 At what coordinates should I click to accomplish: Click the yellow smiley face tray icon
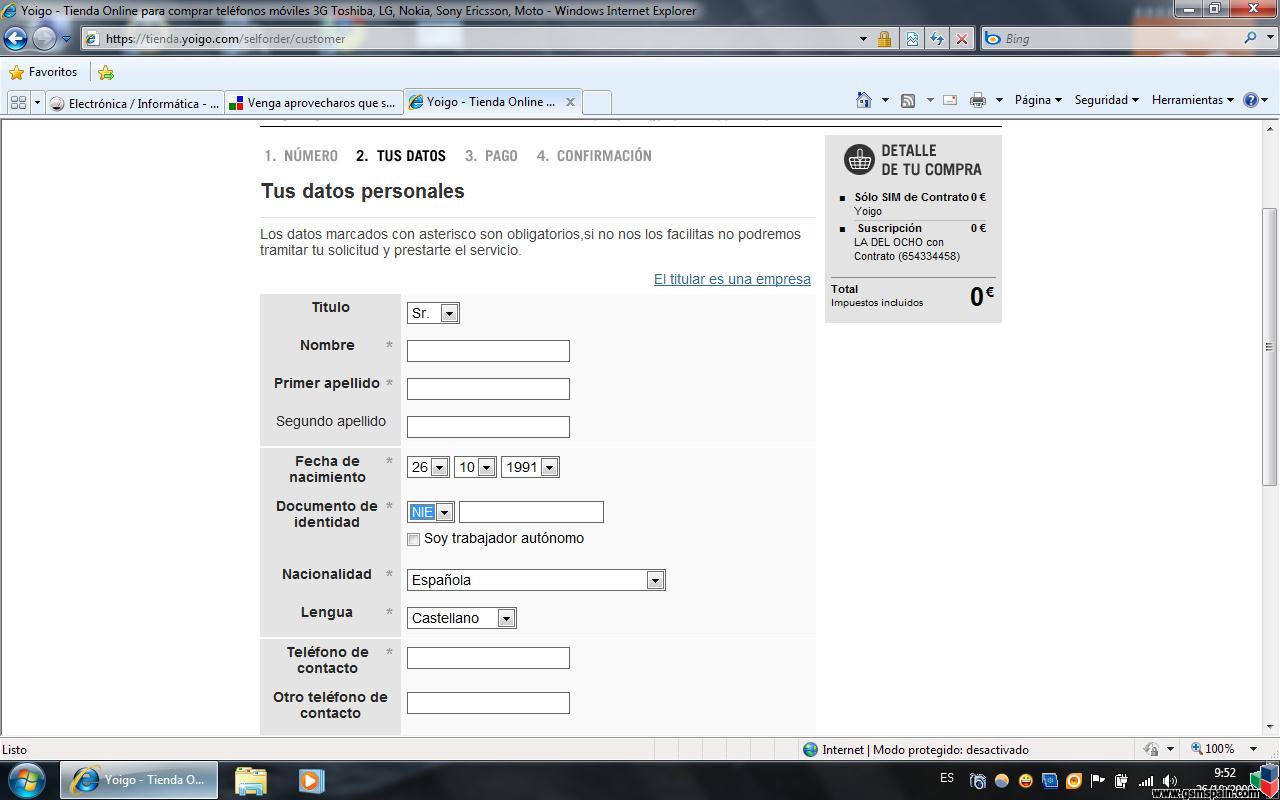click(1026, 781)
